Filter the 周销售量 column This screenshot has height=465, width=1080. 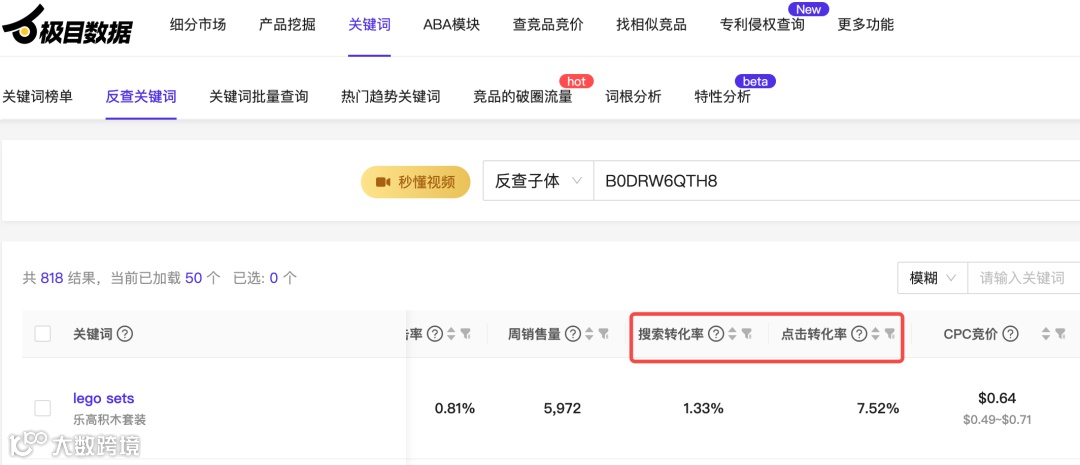click(x=604, y=334)
